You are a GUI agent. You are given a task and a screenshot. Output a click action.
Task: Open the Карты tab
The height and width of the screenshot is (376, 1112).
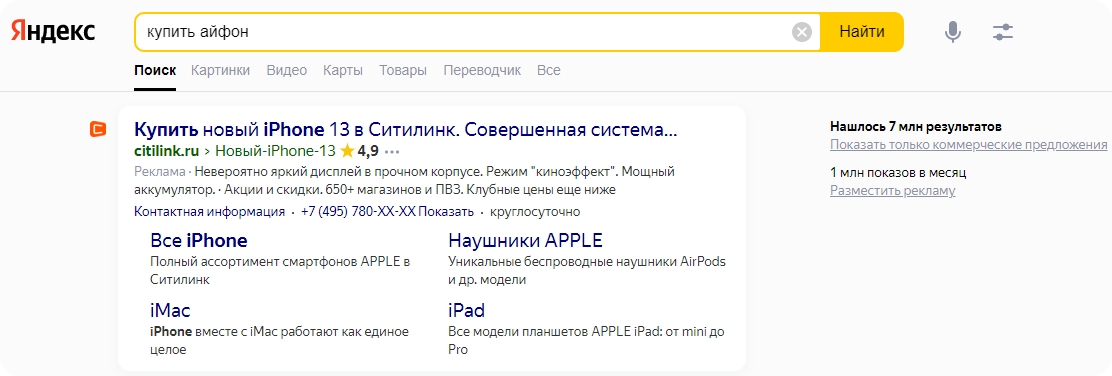pyautogui.click(x=343, y=70)
